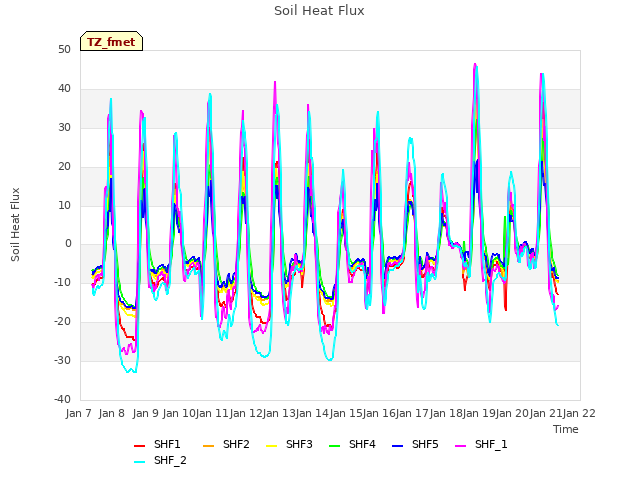Click the red SHF1 legend swatch
The height and width of the screenshot is (480, 640).
coord(140,446)
